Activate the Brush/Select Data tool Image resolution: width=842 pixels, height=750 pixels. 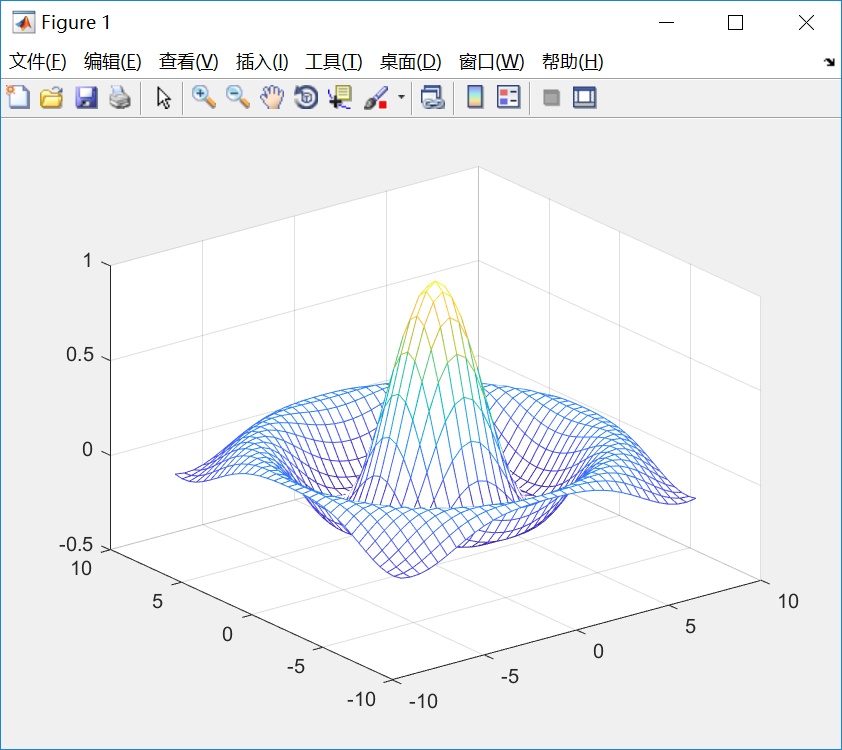[x=378, y=97]
